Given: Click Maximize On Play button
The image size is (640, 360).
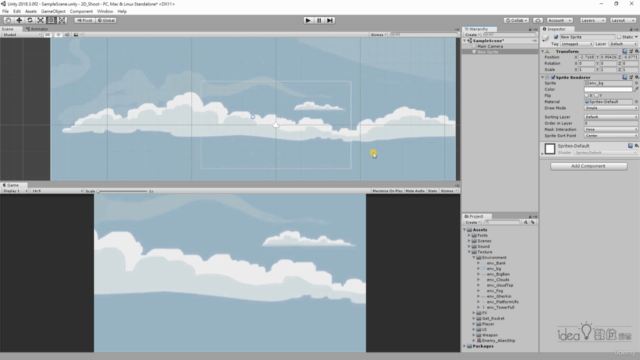Looking at the screenshot, I should coord(387,191).
